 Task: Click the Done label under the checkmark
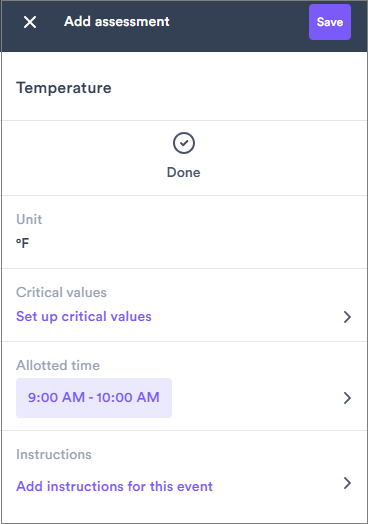183,172
